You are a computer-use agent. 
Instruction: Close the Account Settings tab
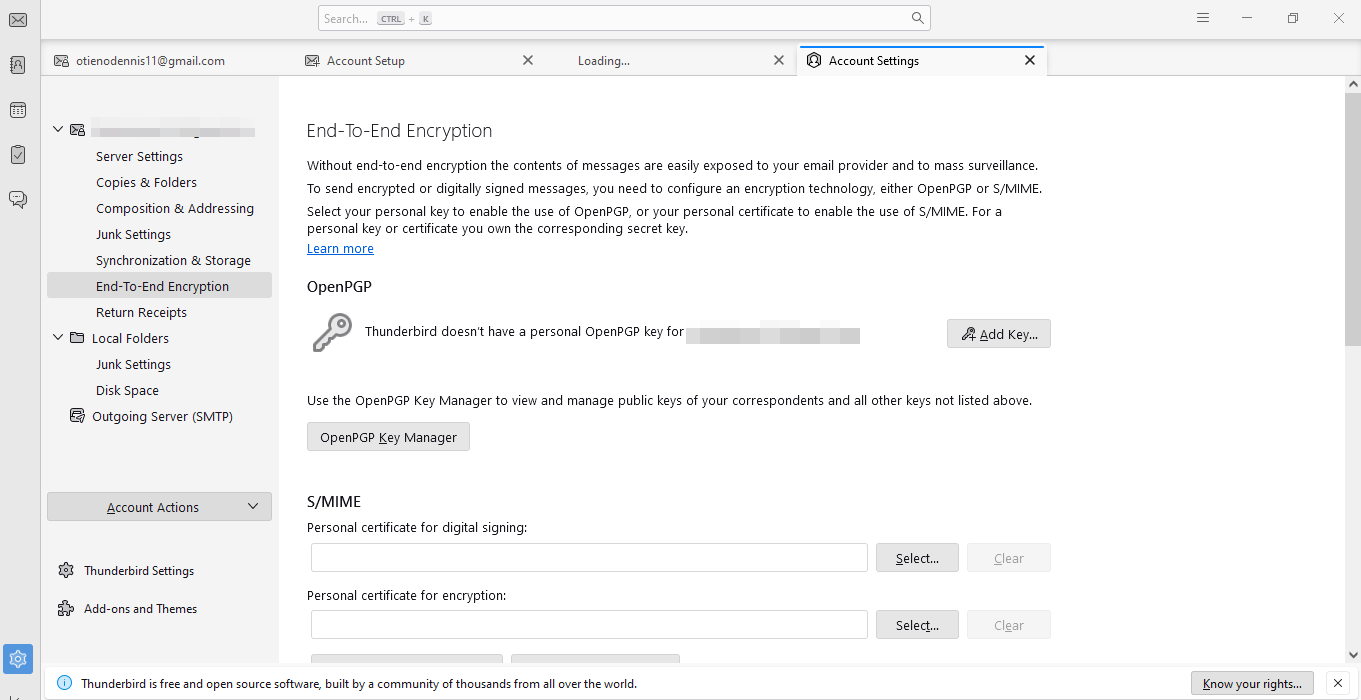[1030, 60]
